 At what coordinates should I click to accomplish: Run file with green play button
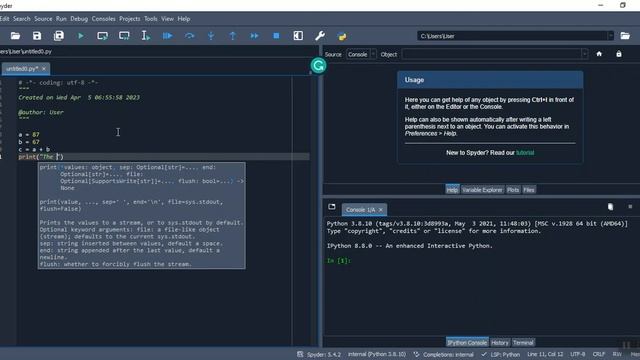pyautogui.click(x=81, y=36)
